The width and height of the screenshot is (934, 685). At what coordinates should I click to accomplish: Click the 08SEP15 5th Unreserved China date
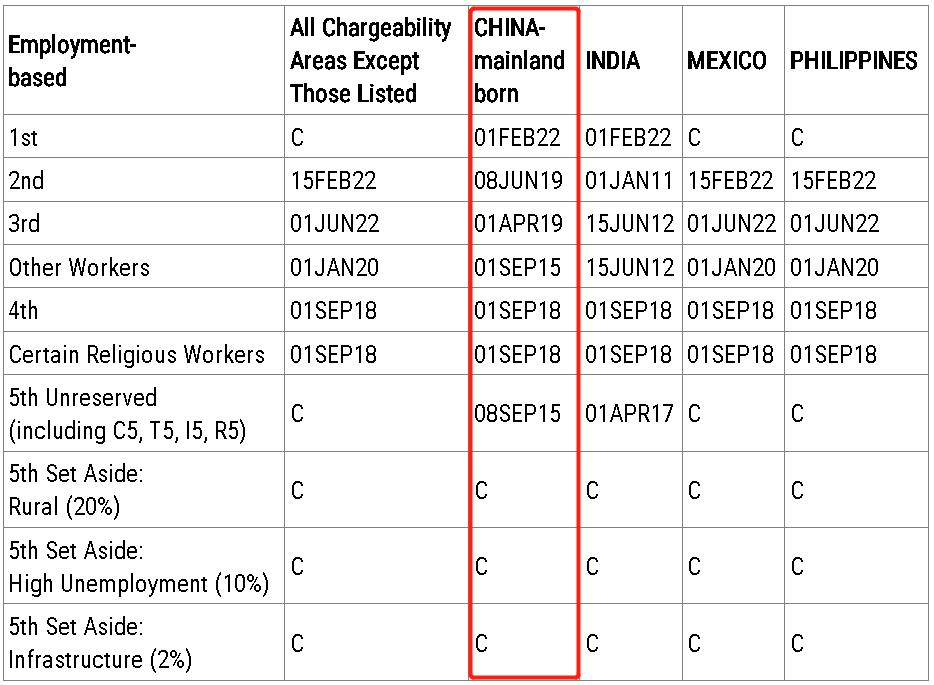click(x=518, y=413)
